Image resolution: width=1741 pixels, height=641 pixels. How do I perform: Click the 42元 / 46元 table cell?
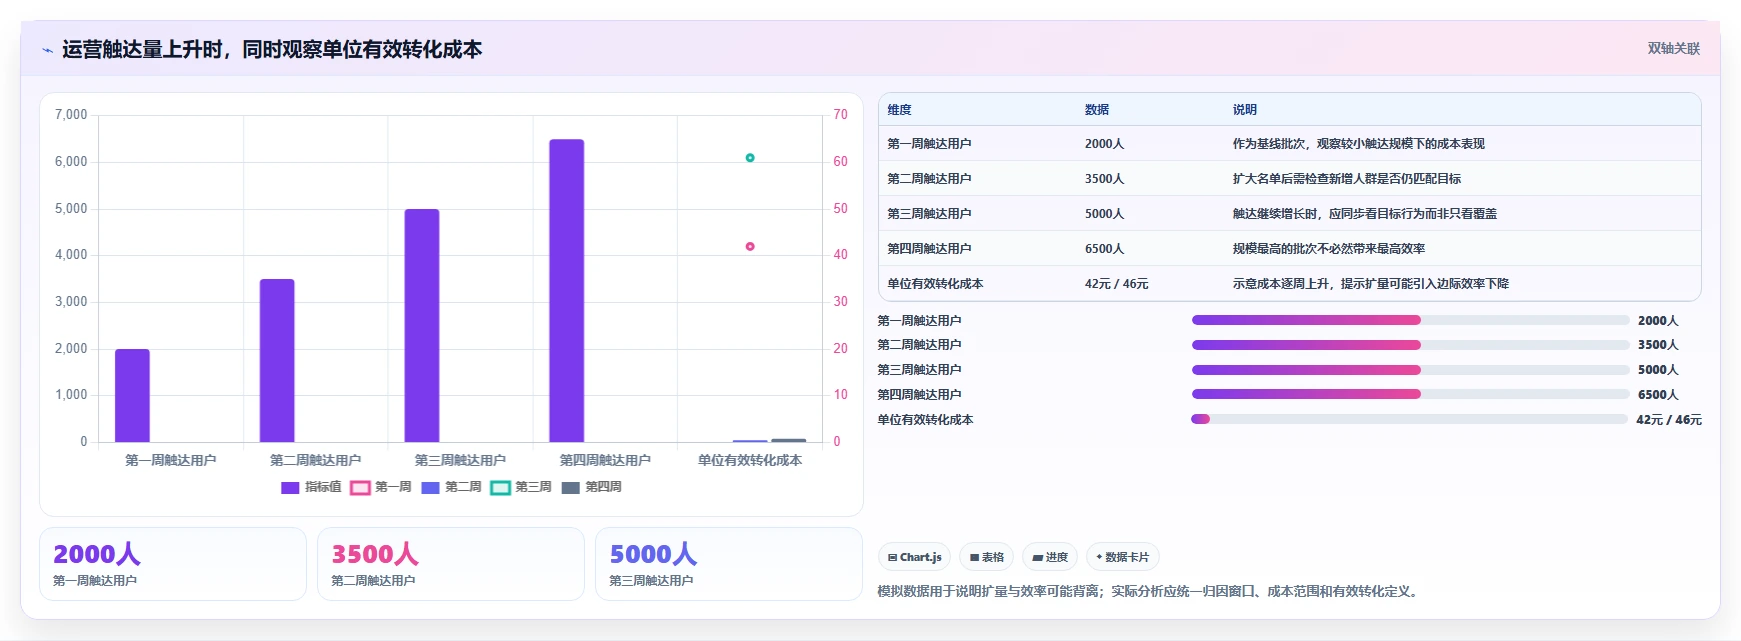[x=1117, y=284]
